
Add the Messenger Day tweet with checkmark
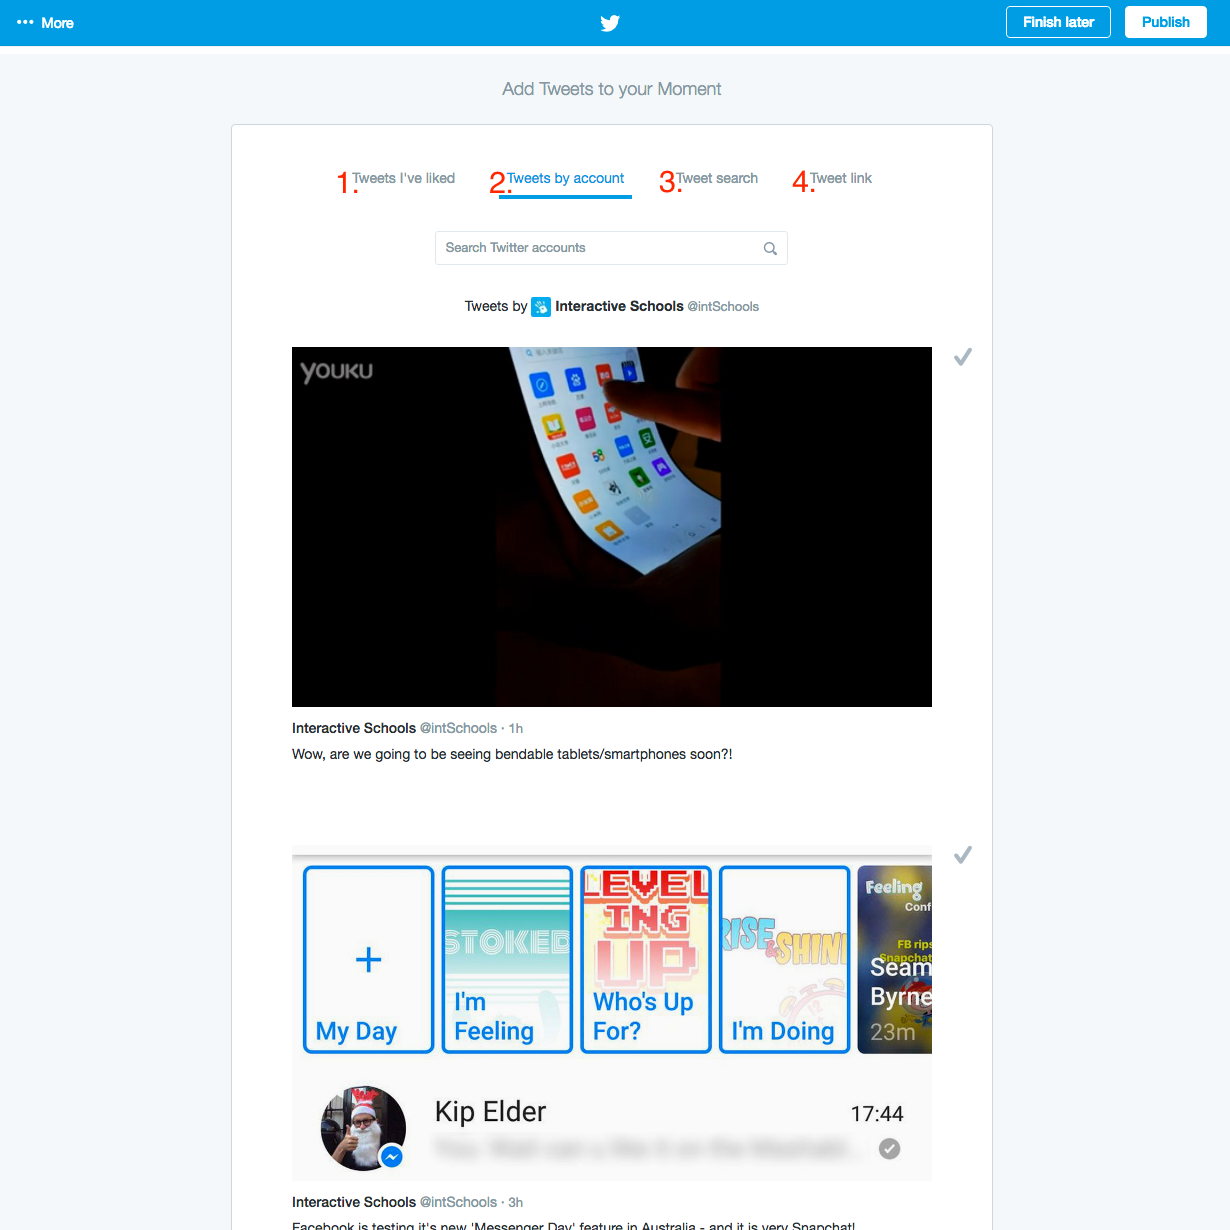(x=963, y=855)
